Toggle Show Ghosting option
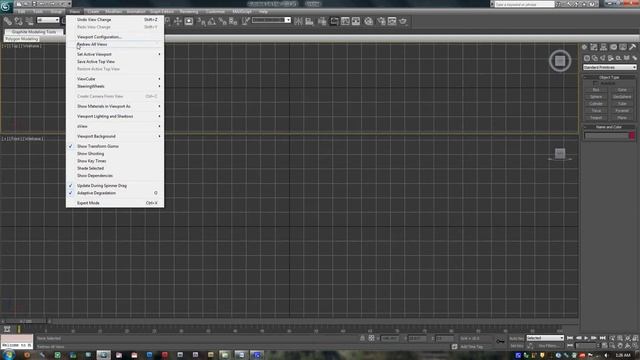 (x=115, y=153)
